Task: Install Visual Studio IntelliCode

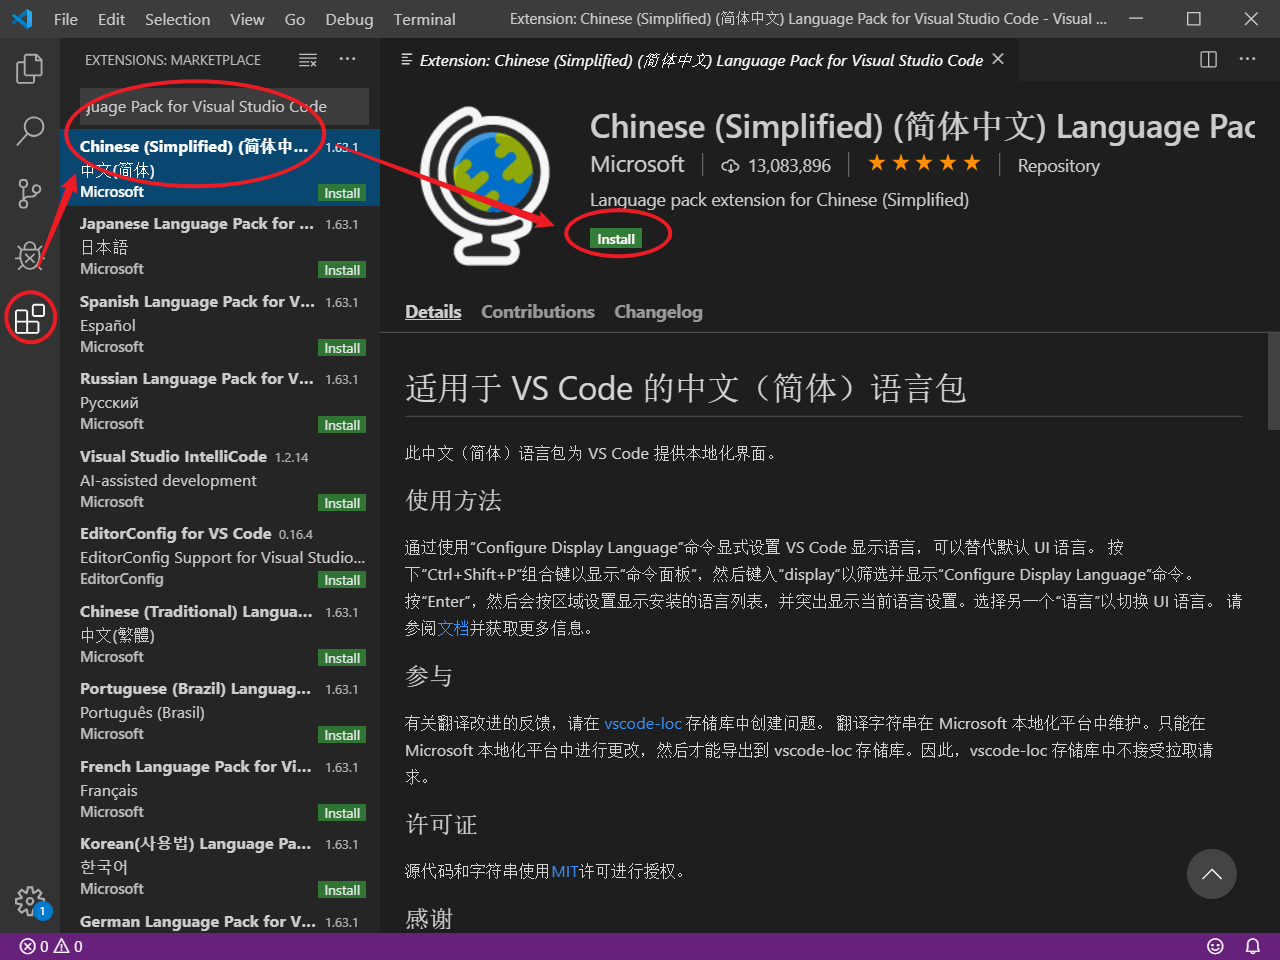Action: 342,503
